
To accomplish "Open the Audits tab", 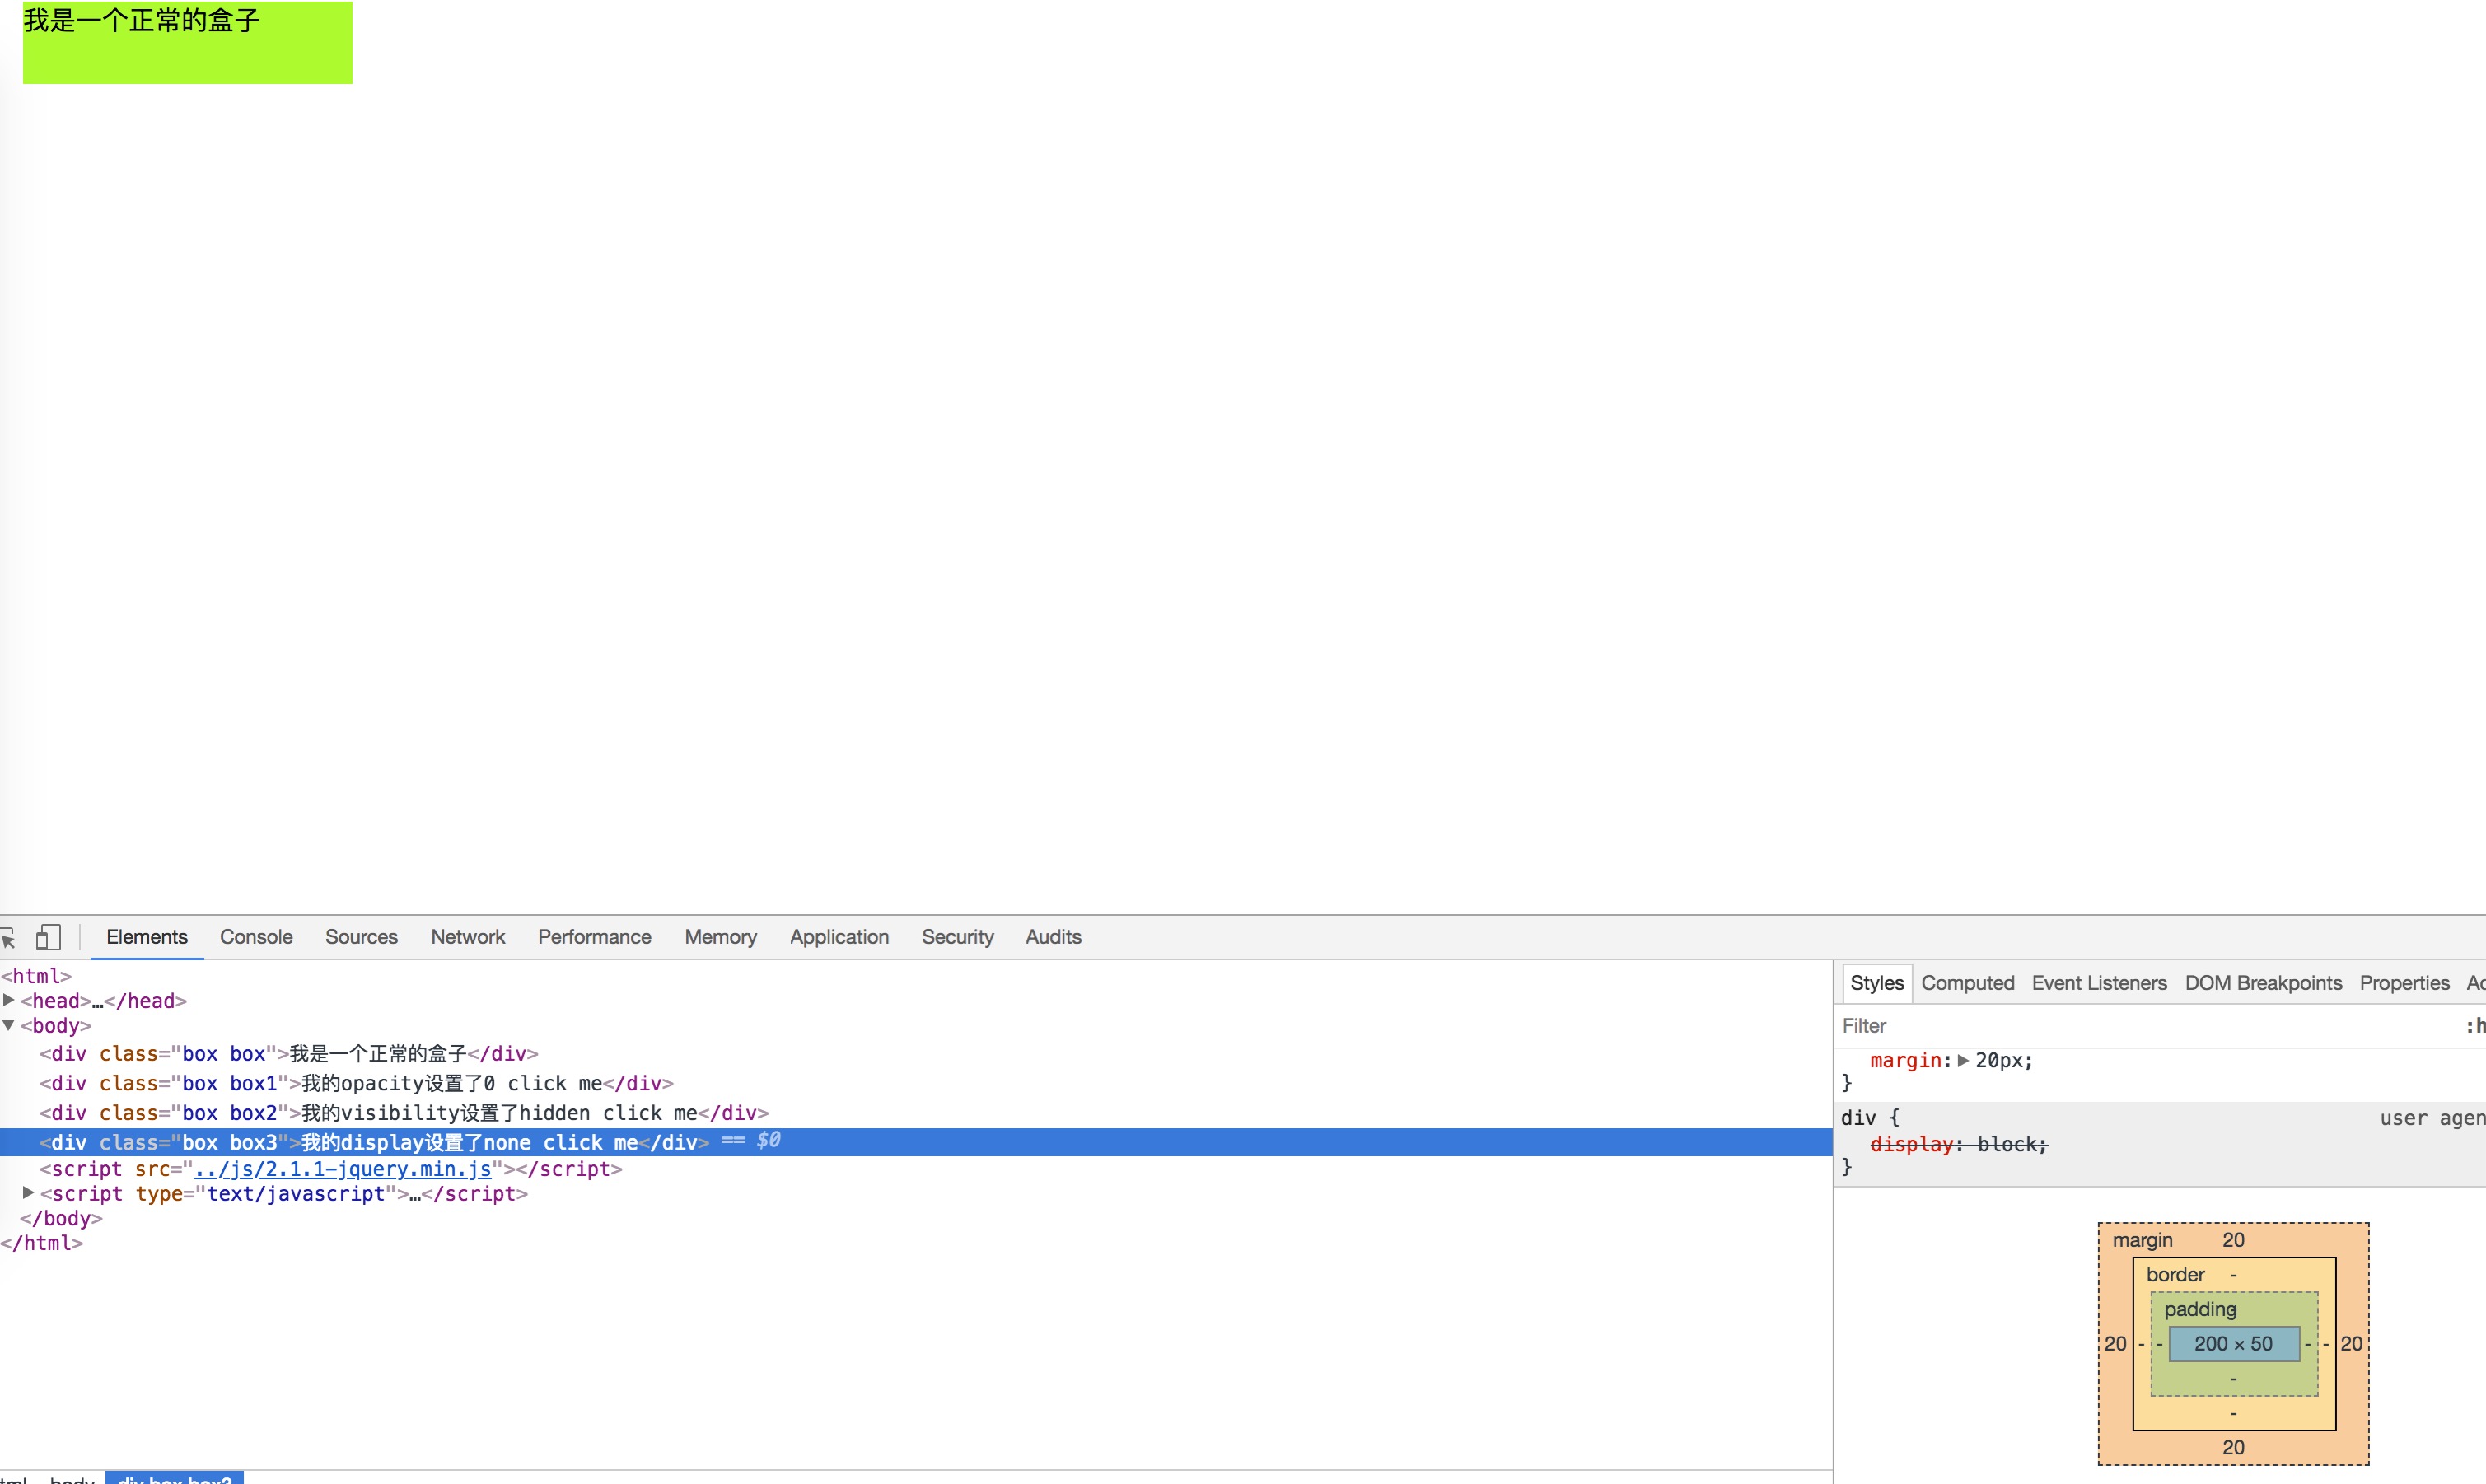I will coord(1053,937).
